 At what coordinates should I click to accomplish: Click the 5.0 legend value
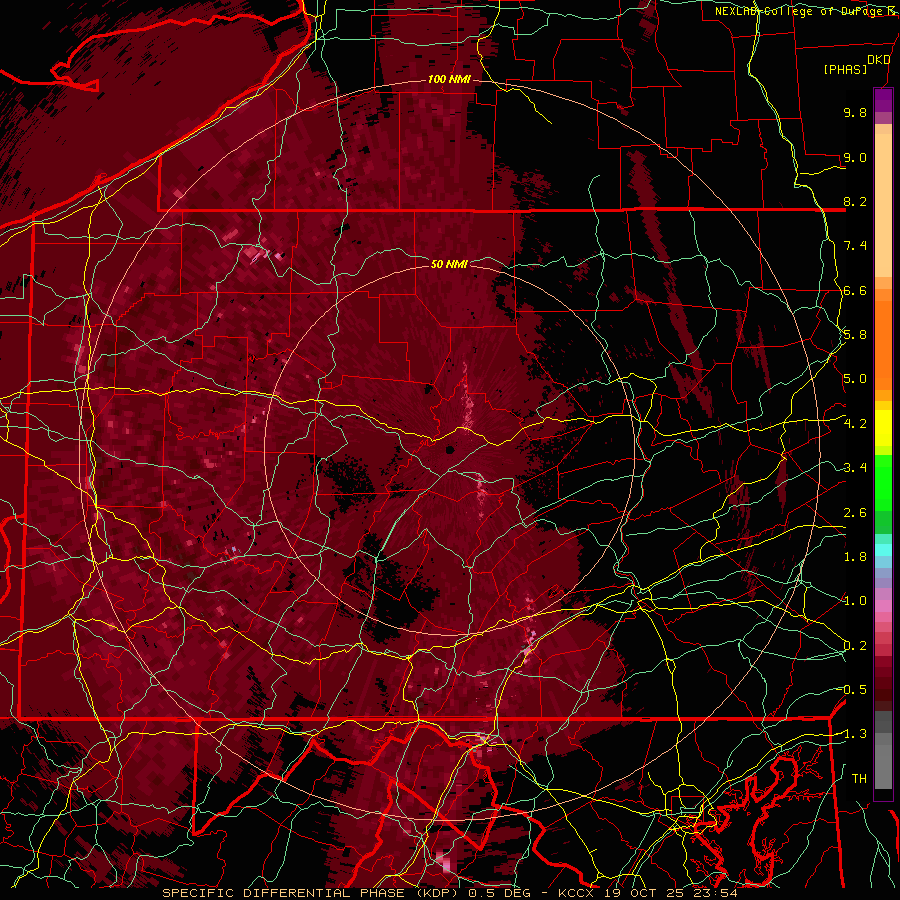click(x=855, y=379)
